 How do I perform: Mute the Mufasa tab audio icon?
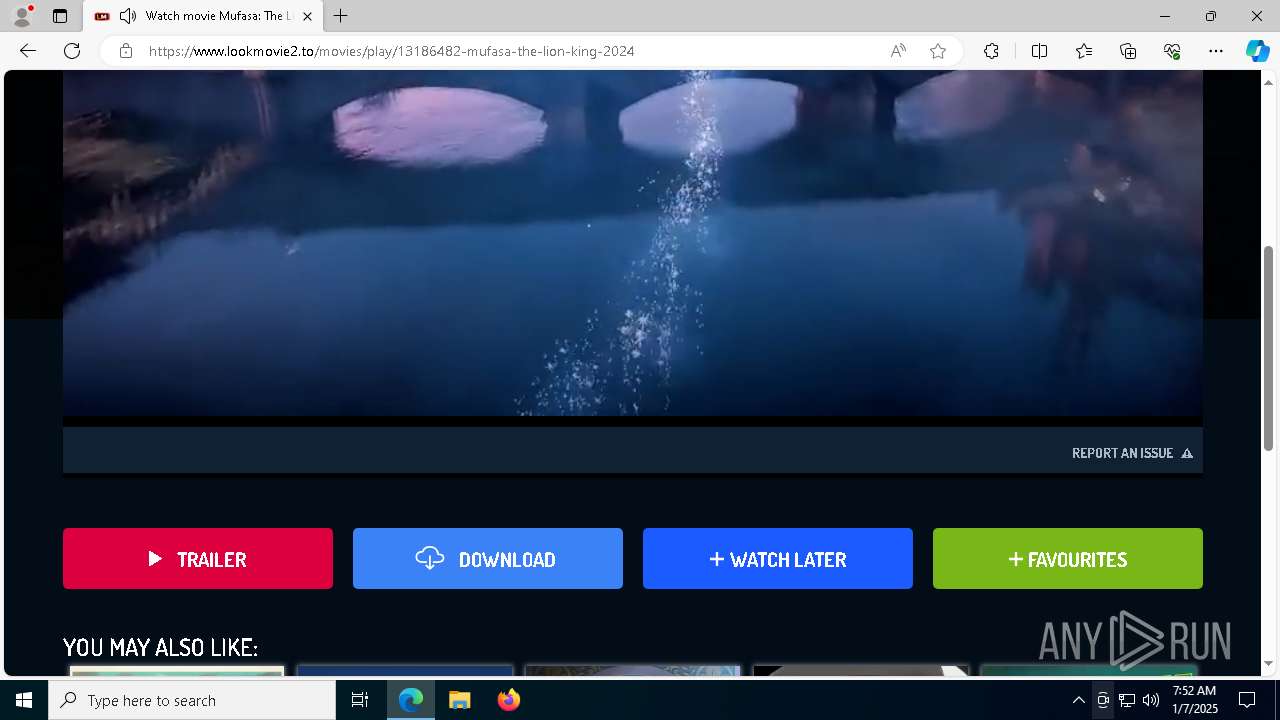(127, 16)
